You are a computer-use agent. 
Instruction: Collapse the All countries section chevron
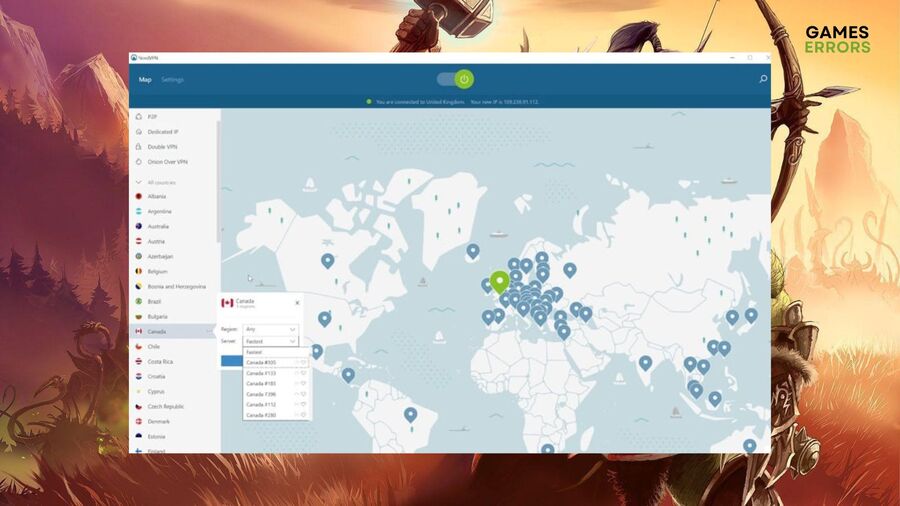[x=138, y=182]
